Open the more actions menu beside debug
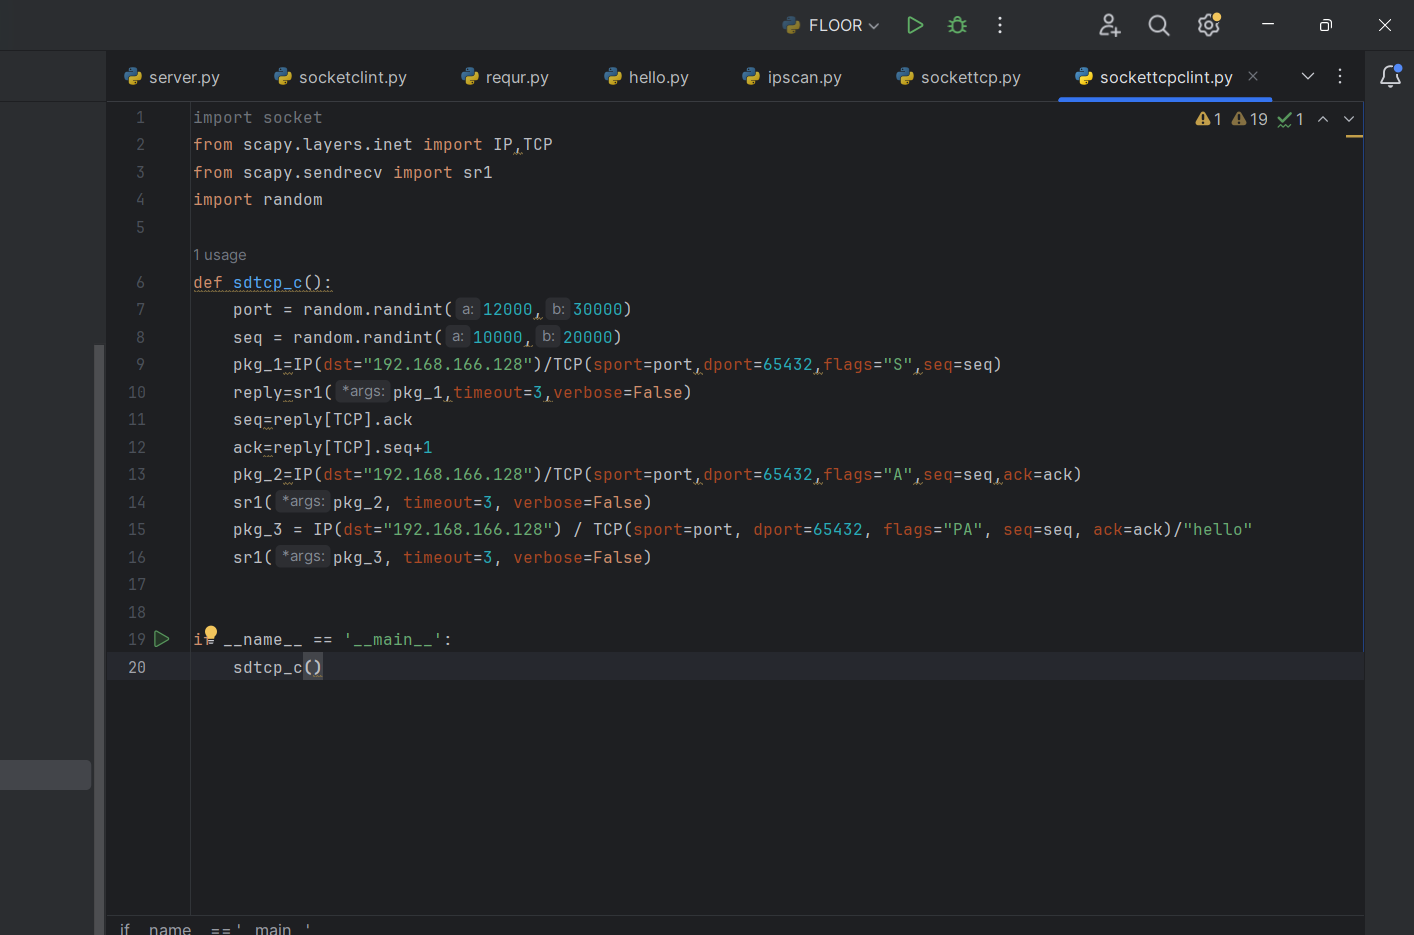 [999, 25]
